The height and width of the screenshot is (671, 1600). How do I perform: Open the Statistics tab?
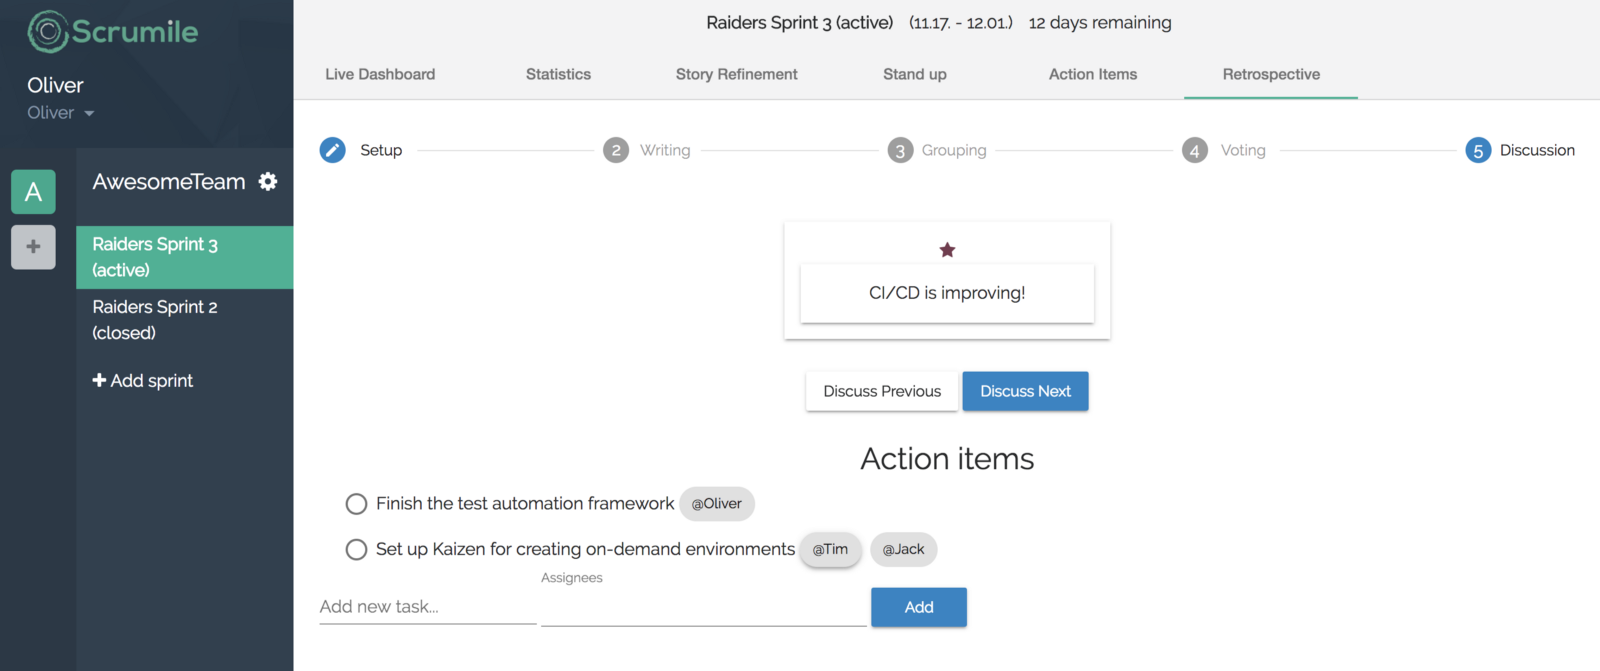click(x=558, y=74)
